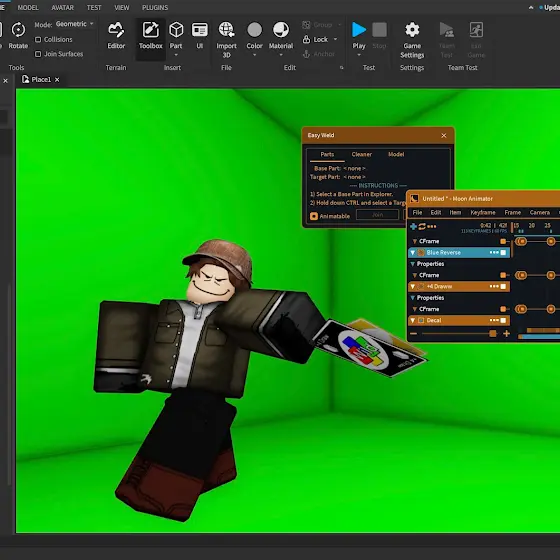Select the first keyframe on the top CFrame track
560x560 pixels.
click(521, 241)
